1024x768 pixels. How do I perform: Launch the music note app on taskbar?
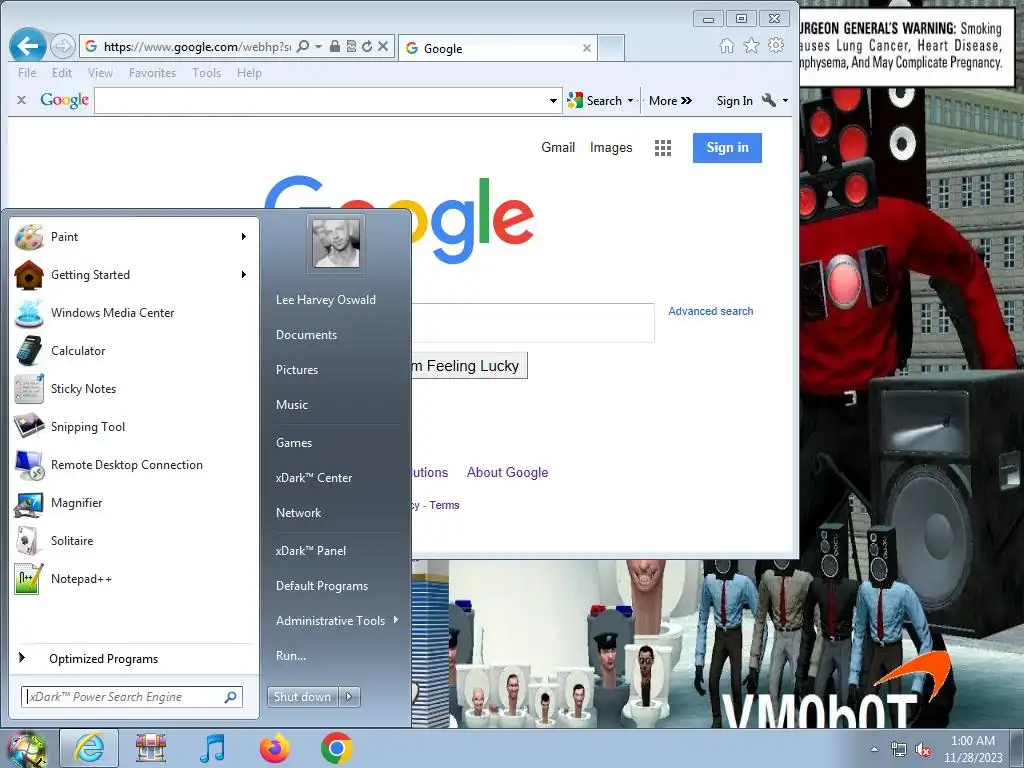tap(212, 748)
